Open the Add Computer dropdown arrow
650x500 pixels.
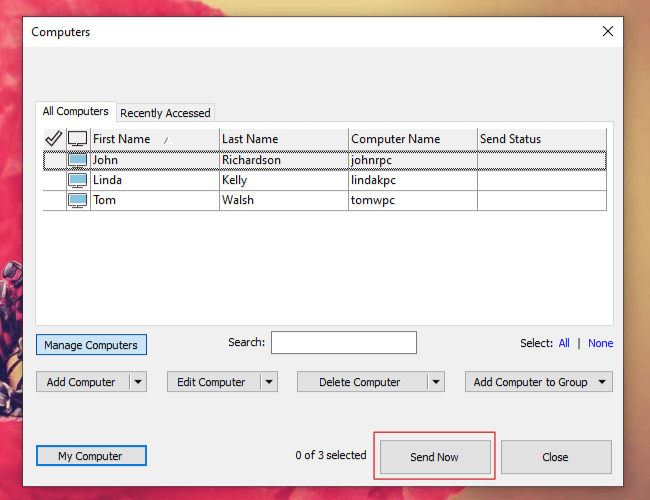pos(137,382)
